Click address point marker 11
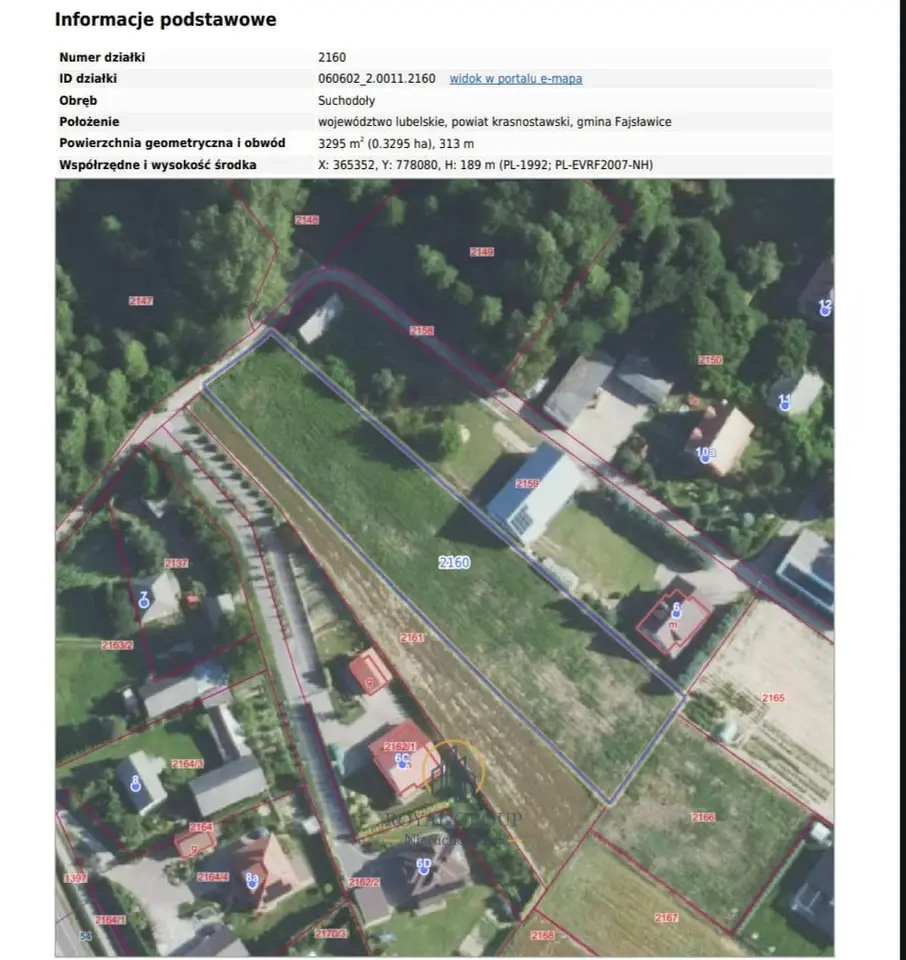 pyautogui.click(x=785, y=405)
